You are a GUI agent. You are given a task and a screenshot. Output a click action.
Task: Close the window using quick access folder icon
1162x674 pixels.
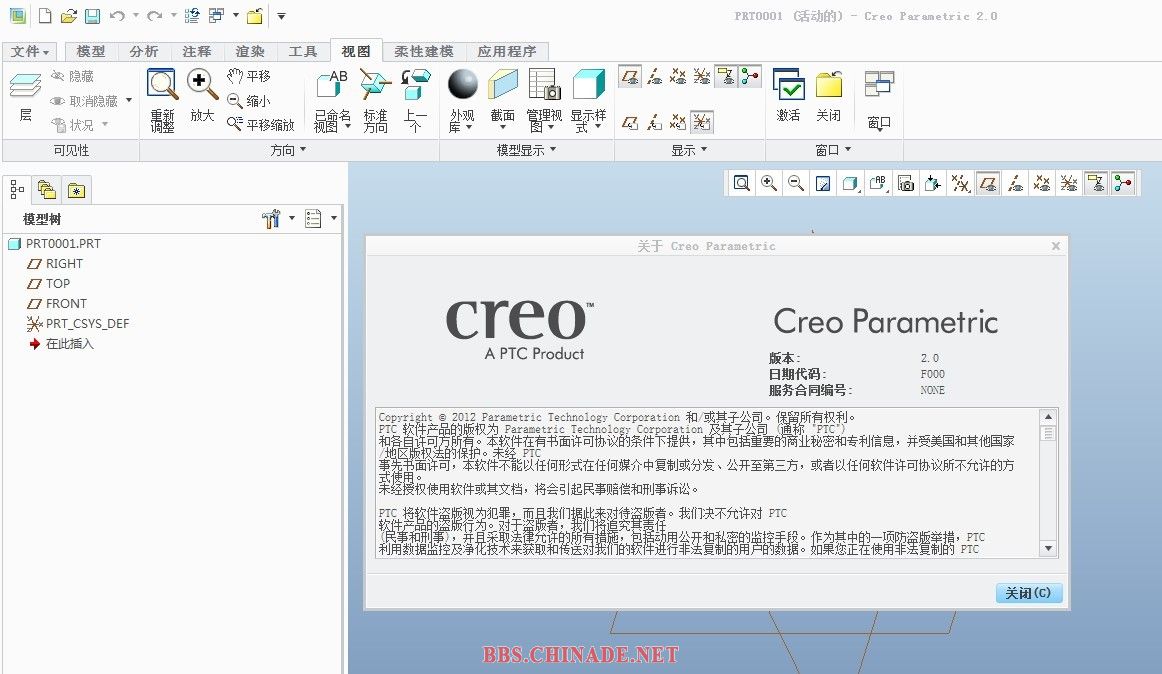(255, 16)
